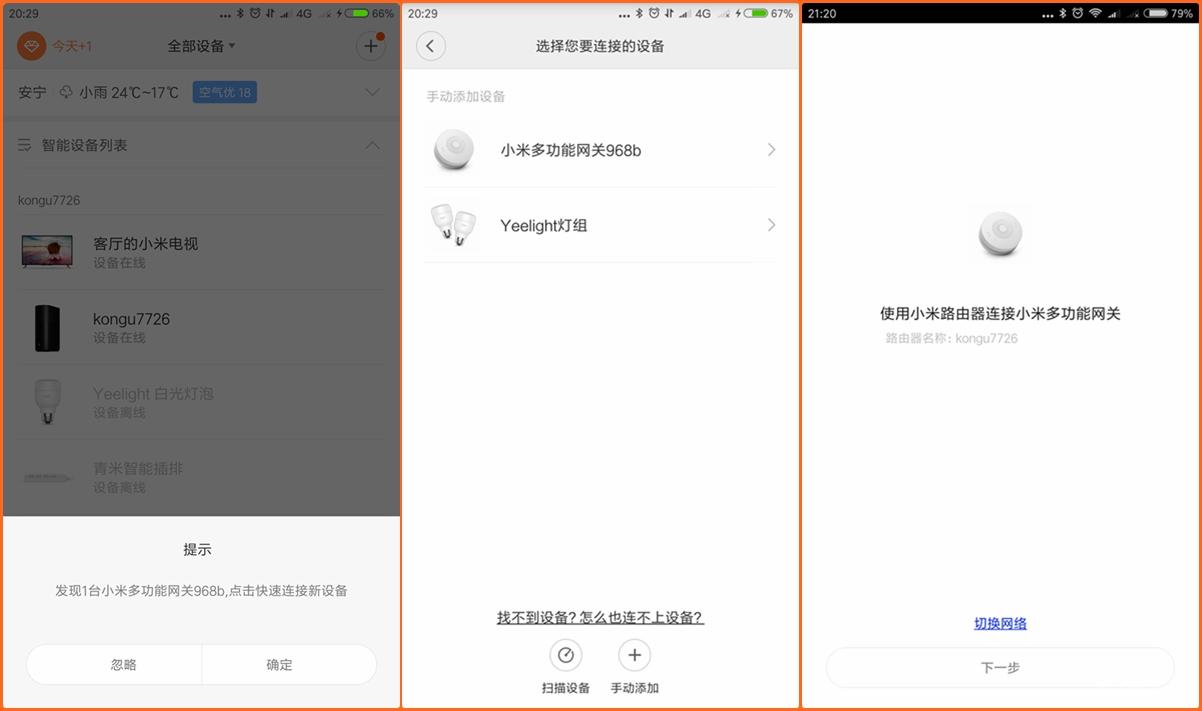Tap 确定 to connect the new gateway
This screenshot has width=1202, height=711.
[288, 664]
